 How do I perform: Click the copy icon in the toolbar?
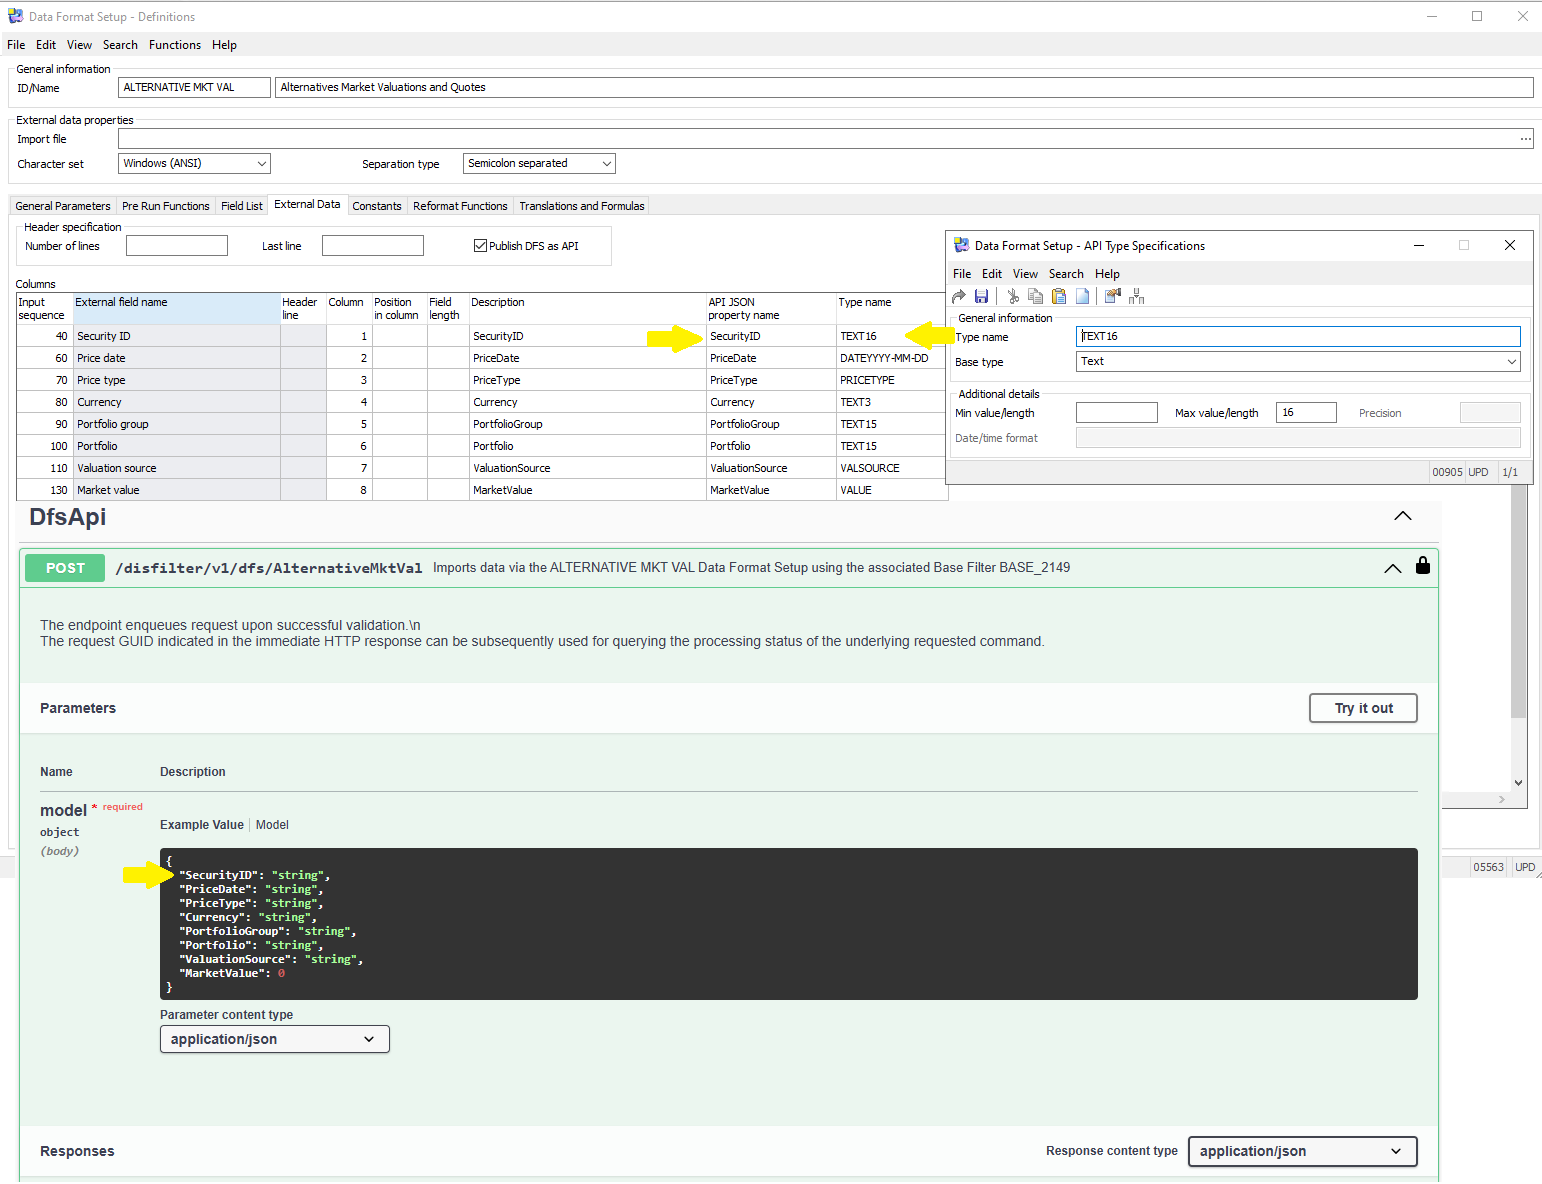click(1035, 296)
